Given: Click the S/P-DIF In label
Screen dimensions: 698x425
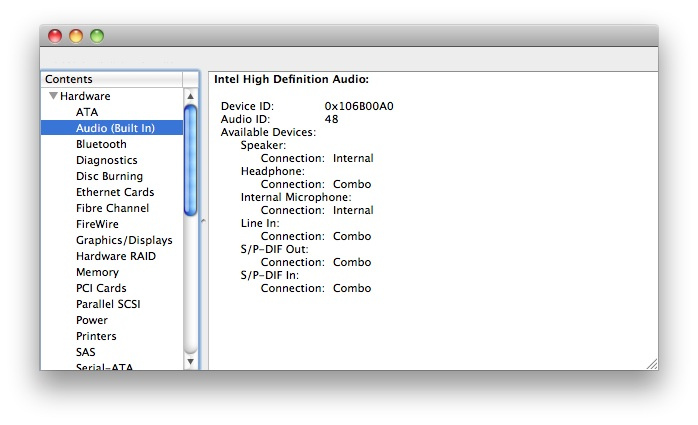Looking at the screenshot, I should coord(269,275).
